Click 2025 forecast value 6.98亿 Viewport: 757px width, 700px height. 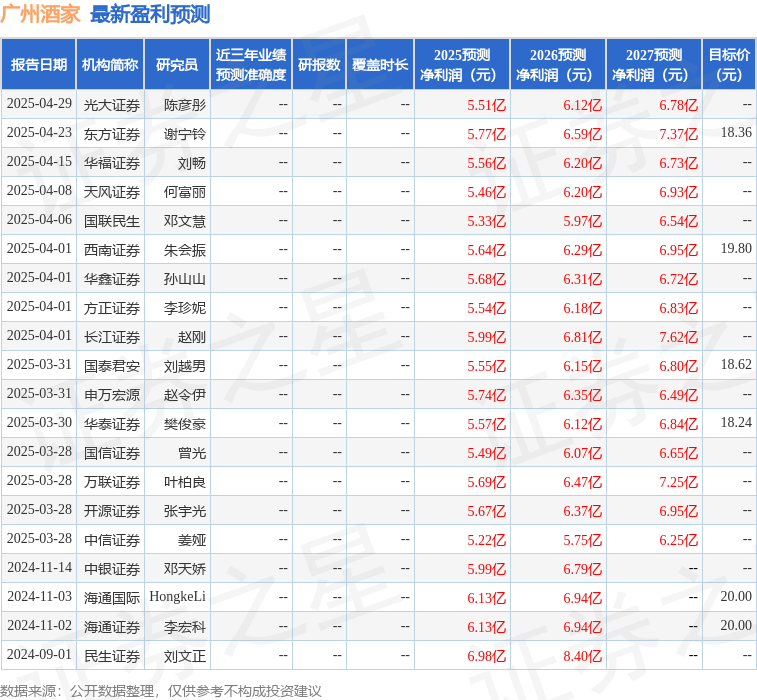click(x=486, y=656)
